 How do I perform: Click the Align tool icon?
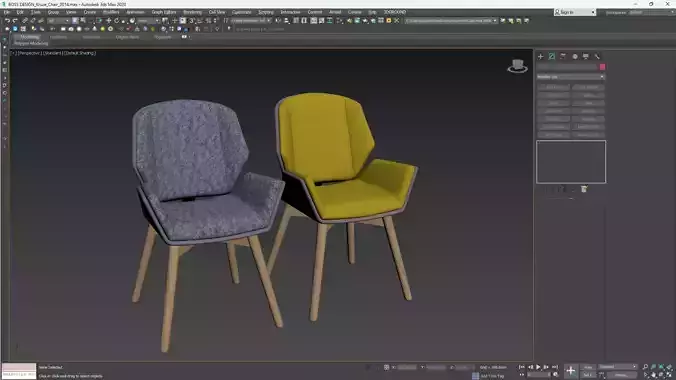point(287,21)
